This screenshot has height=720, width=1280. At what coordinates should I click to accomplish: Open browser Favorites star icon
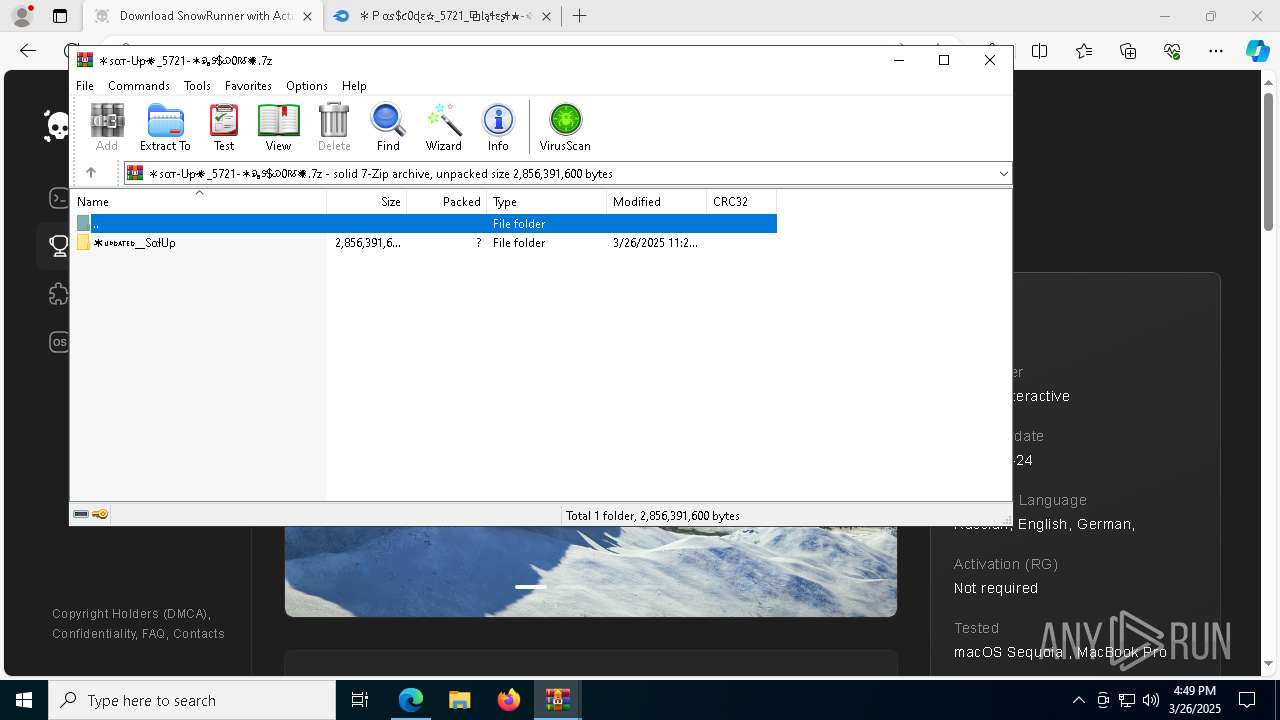click(x=1084, y=51)
